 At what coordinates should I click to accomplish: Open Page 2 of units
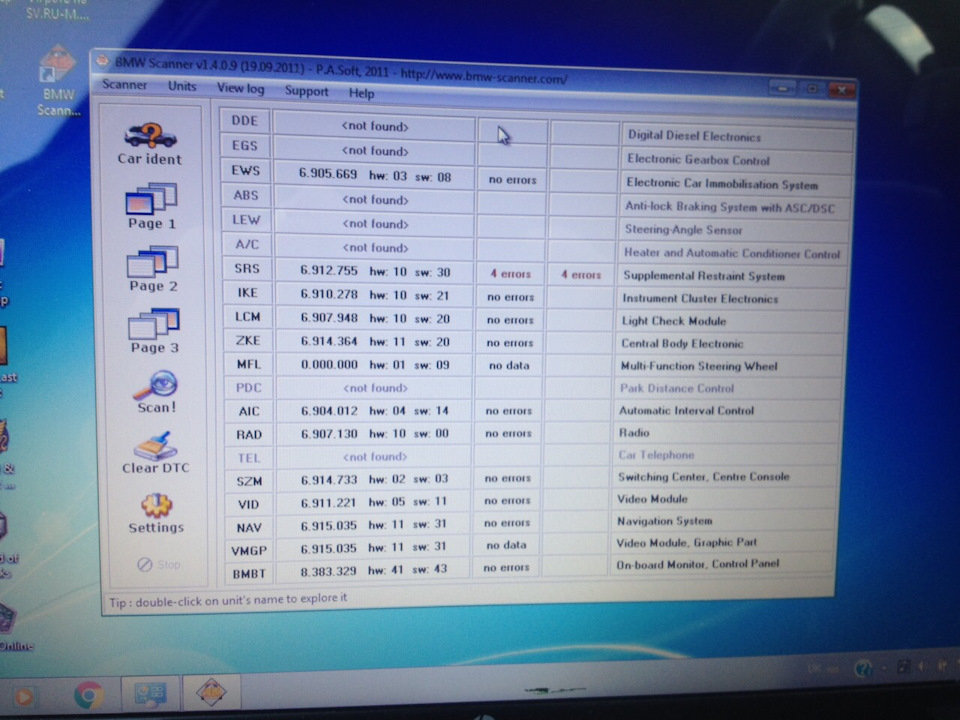(x=152, y=268)
